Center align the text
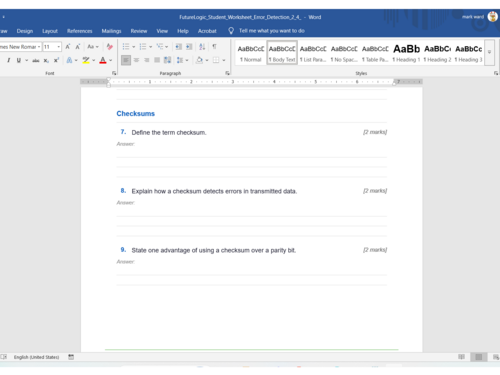This screenshot has width=500, height=375. (x=136, y=60)
